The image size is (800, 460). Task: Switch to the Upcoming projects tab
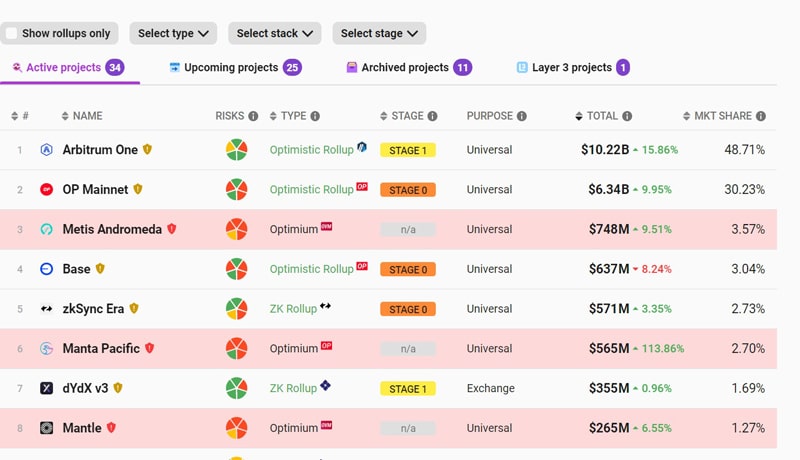pos(235,67)
